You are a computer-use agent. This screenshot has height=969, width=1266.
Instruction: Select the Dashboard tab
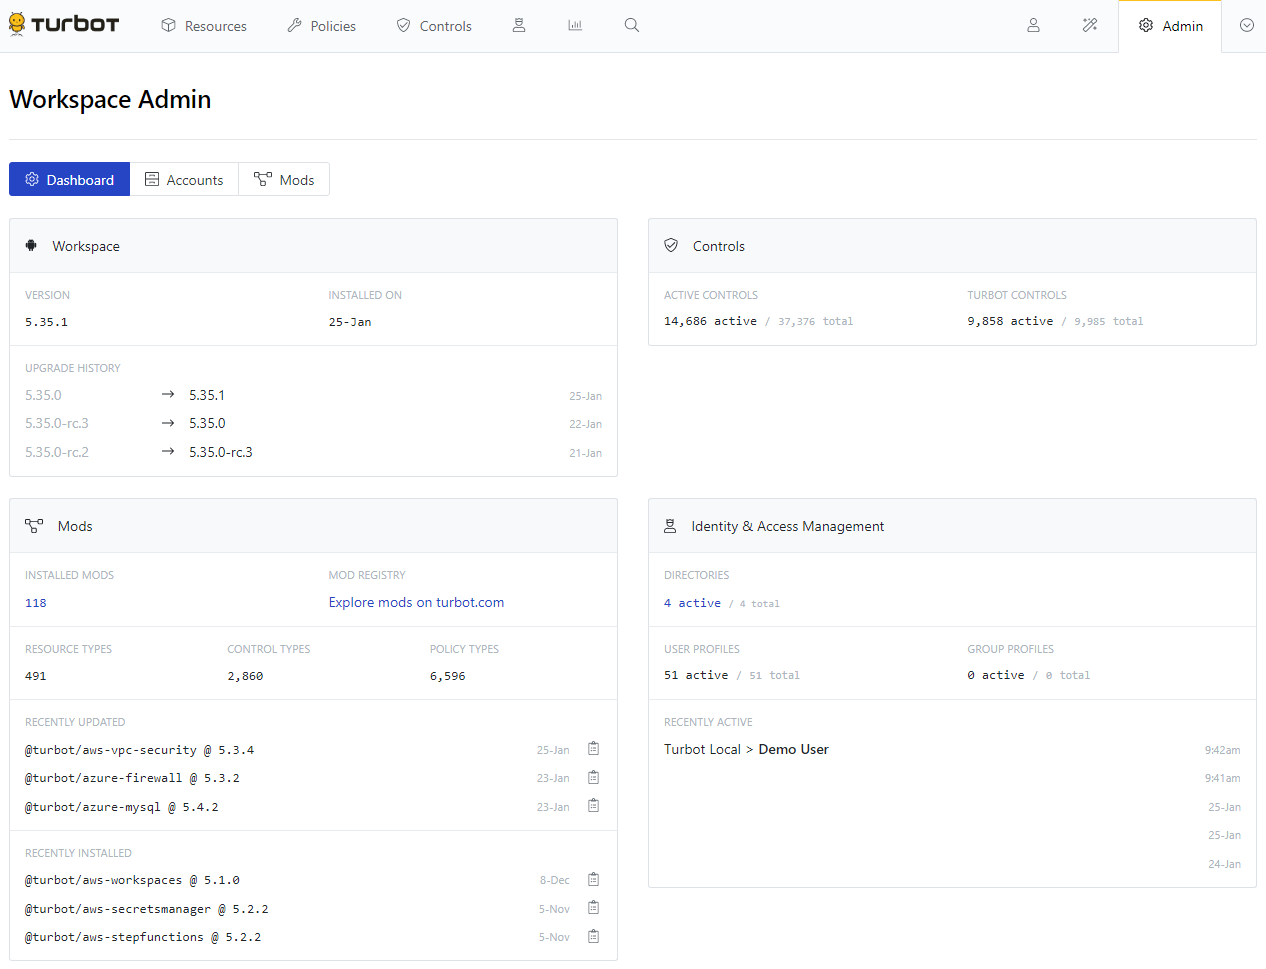click(x=69, y=180)
